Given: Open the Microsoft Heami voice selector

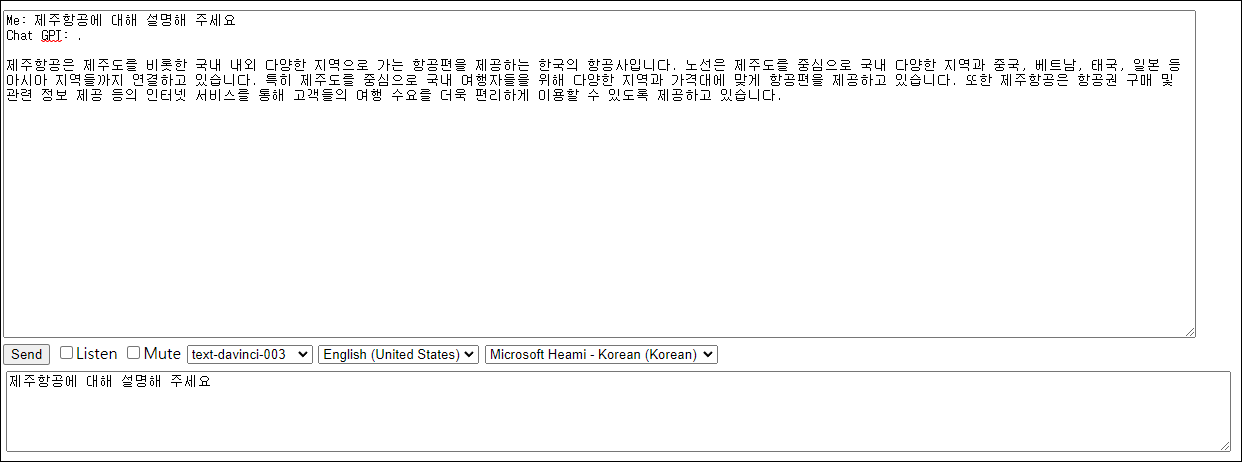Looking at the screenshot, I should click(601, 354).
